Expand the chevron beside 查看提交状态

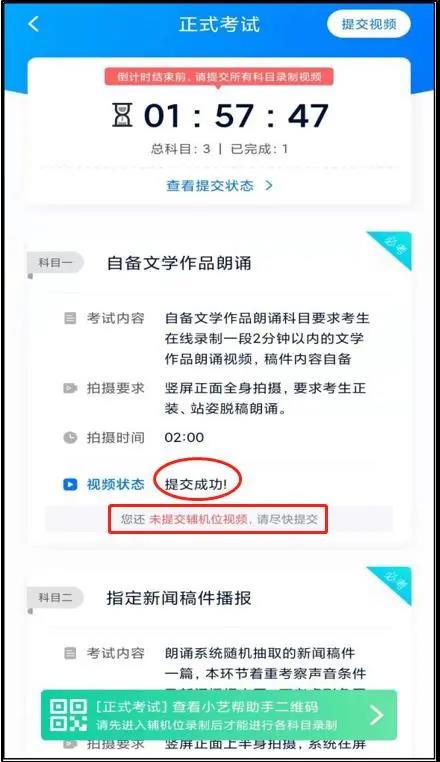[x=269, y=186]
